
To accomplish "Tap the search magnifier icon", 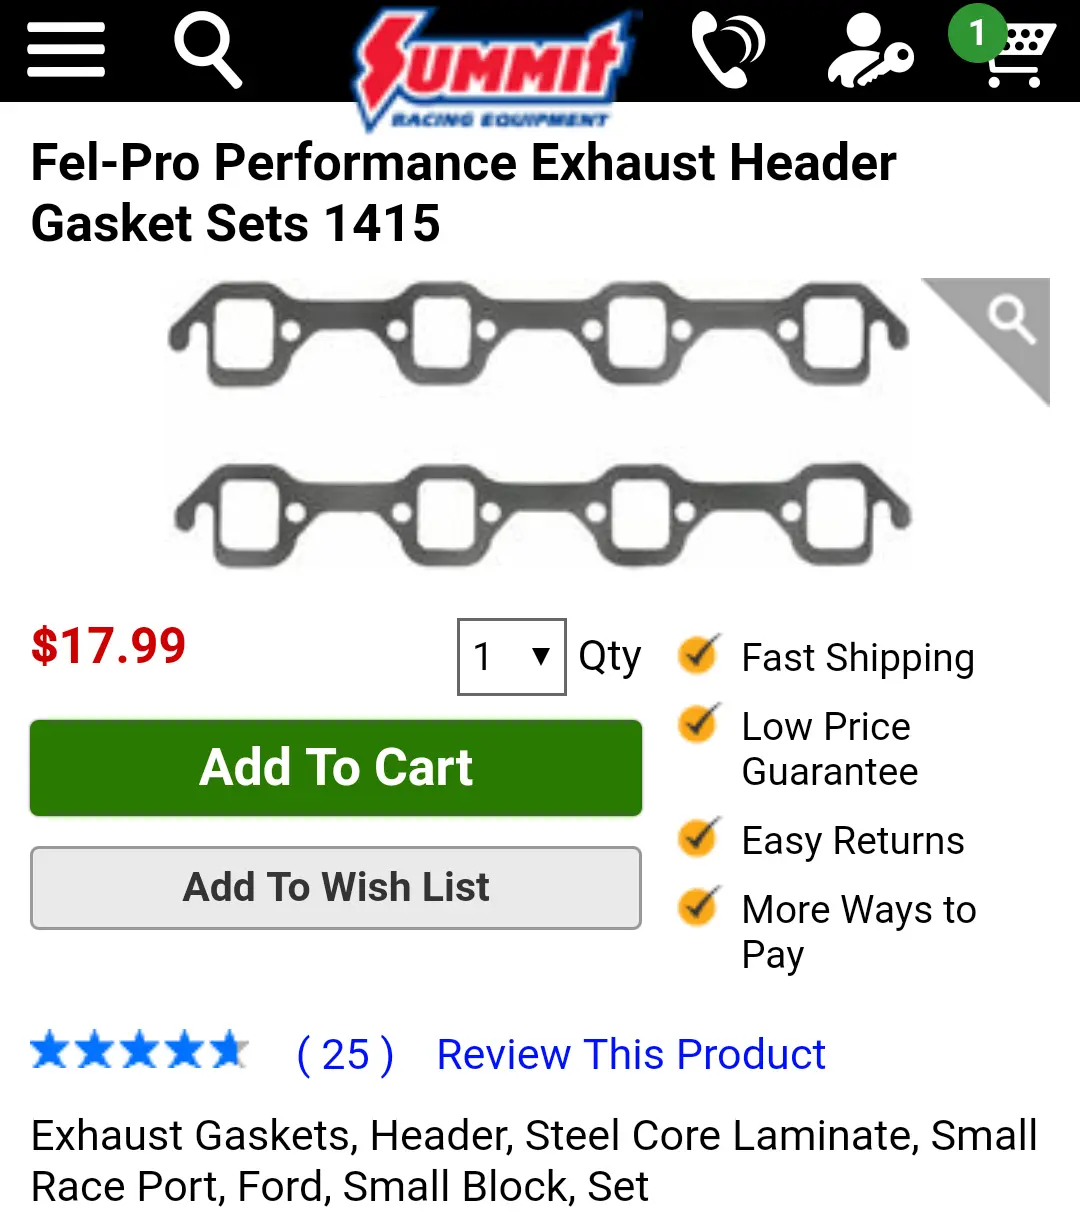I will [x=208, y=49].
